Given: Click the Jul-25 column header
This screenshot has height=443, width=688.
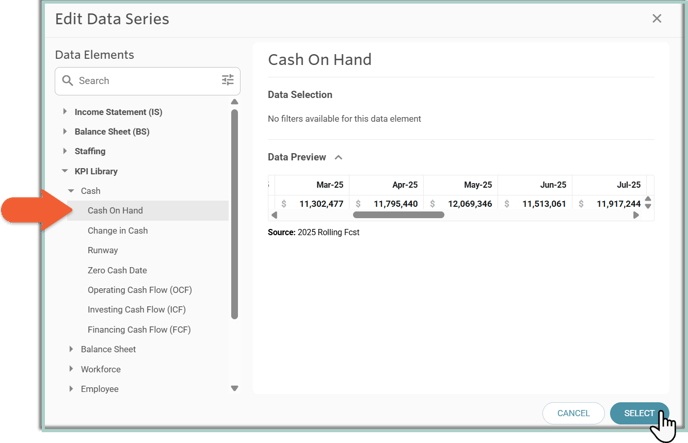Looking at the screenshot, I should 609,185.
